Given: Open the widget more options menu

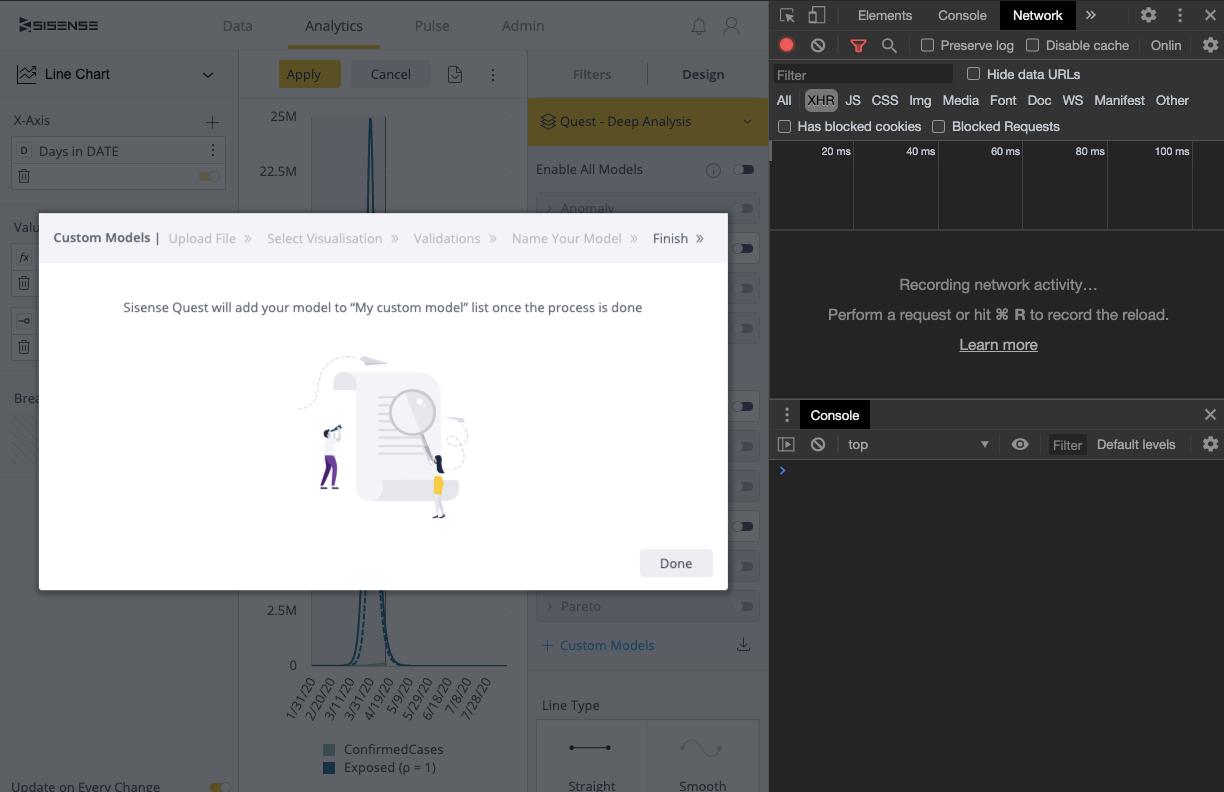Looking at the screenshot, I should coord(492,74).
